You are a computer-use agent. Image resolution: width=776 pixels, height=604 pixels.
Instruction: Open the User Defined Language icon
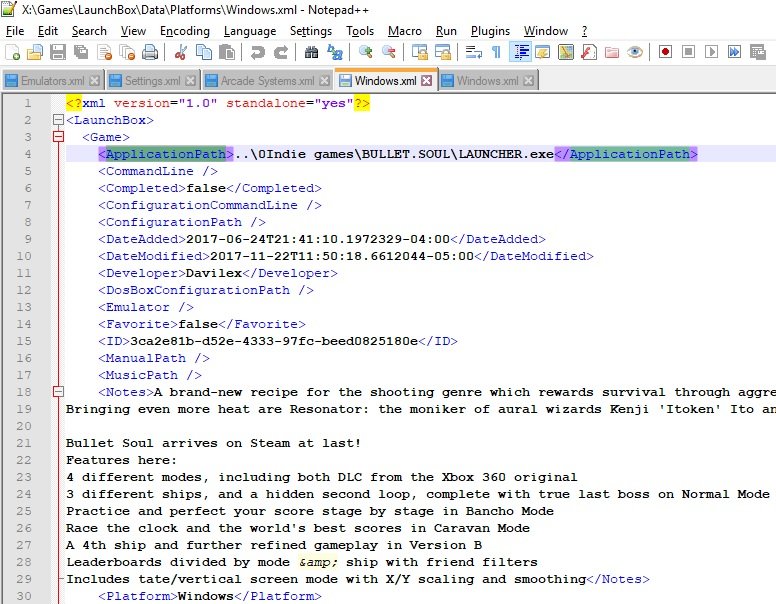tap(543, 52)
